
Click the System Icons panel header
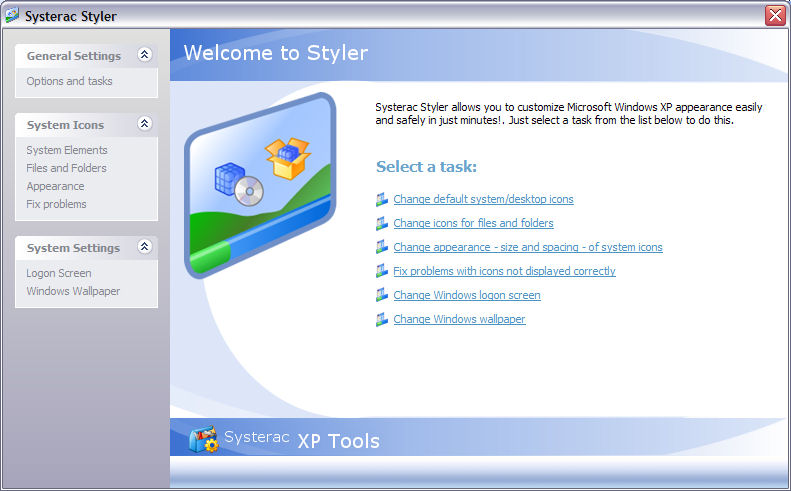pyautogui.click(x=86, y=125)
